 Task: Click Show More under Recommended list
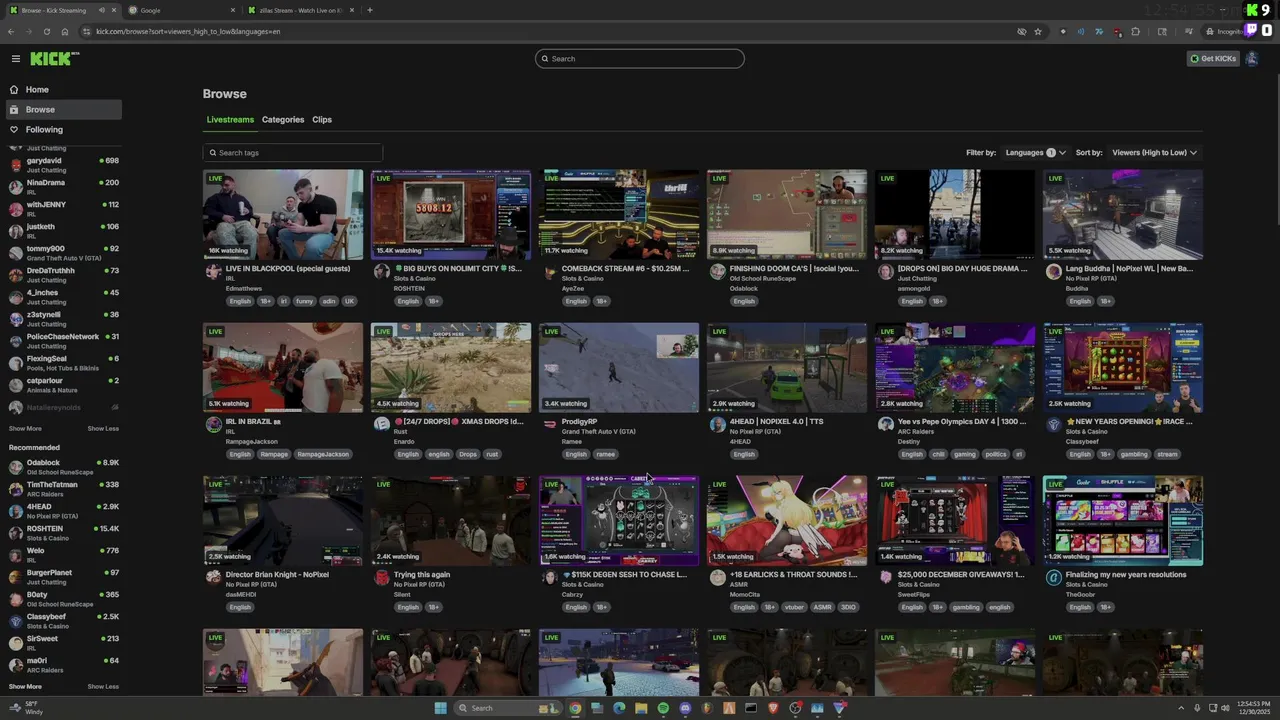pos(25,687)
